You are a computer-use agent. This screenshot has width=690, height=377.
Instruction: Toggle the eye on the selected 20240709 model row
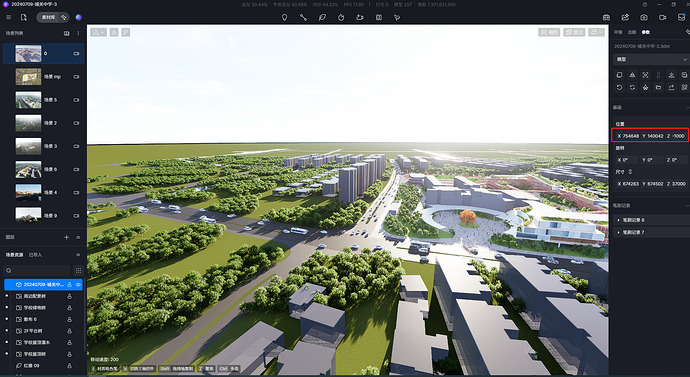(78, 285)
